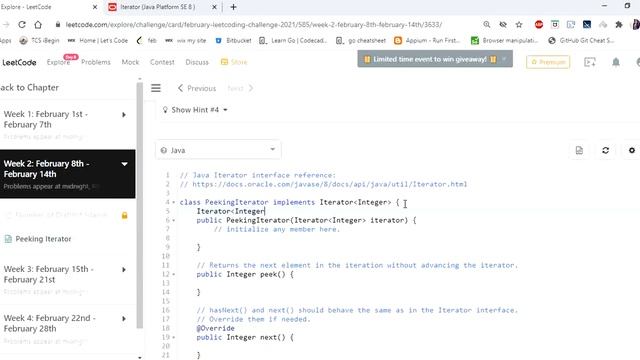The image size is (640, 360).
Task: Click Back to Chapter
Action: click(x=29, y=88)
